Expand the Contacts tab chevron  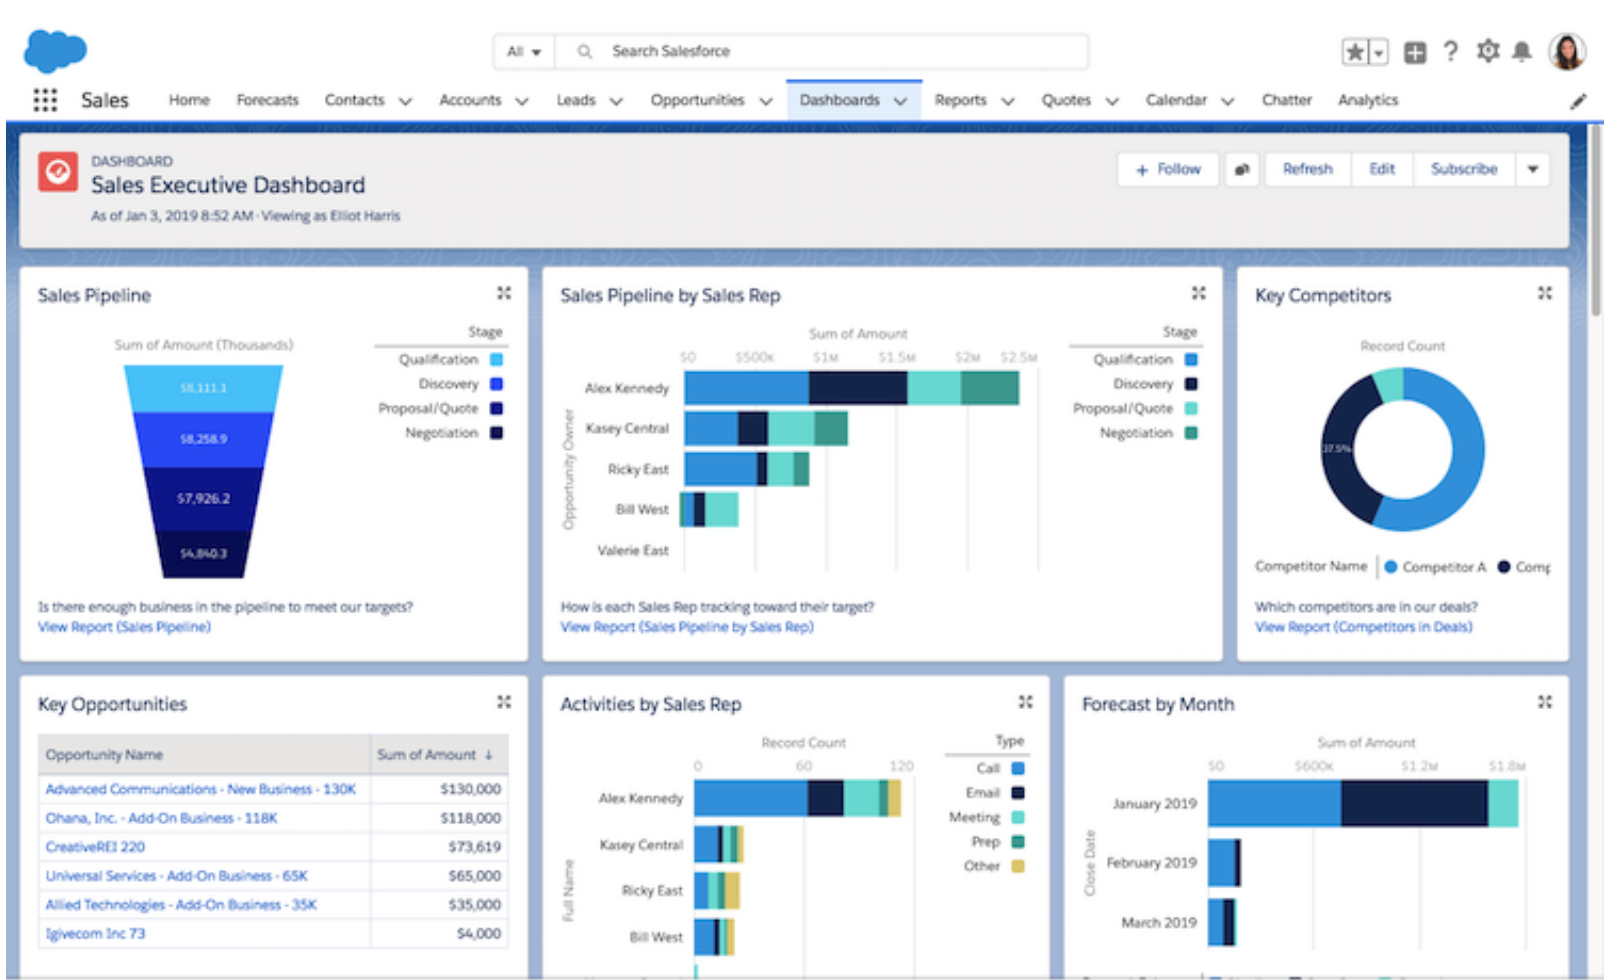pos(405,101)
